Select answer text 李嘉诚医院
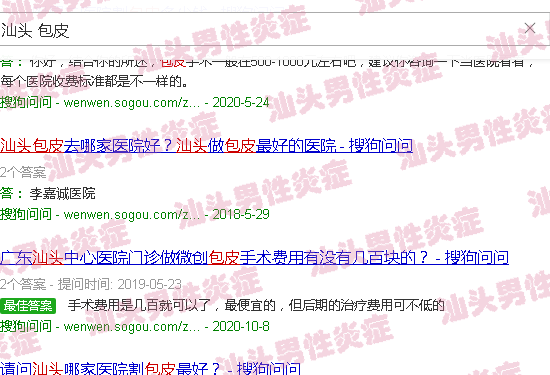The image size is (550, 375). [x=62, y=194]
